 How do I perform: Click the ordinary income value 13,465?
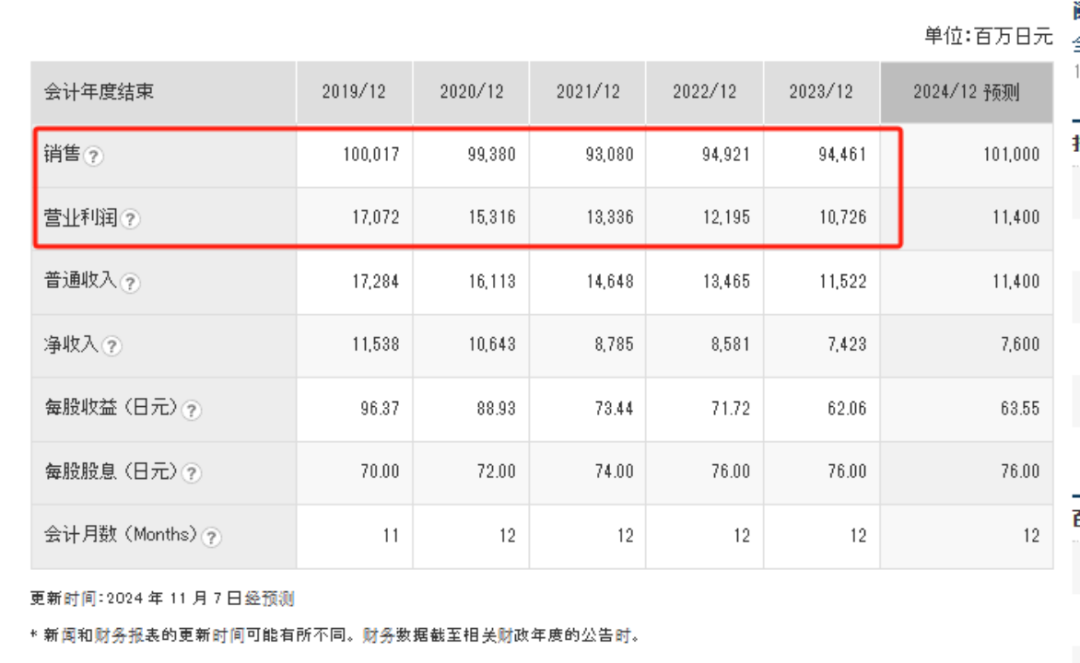pyautogui.click(x=726, y=282)
